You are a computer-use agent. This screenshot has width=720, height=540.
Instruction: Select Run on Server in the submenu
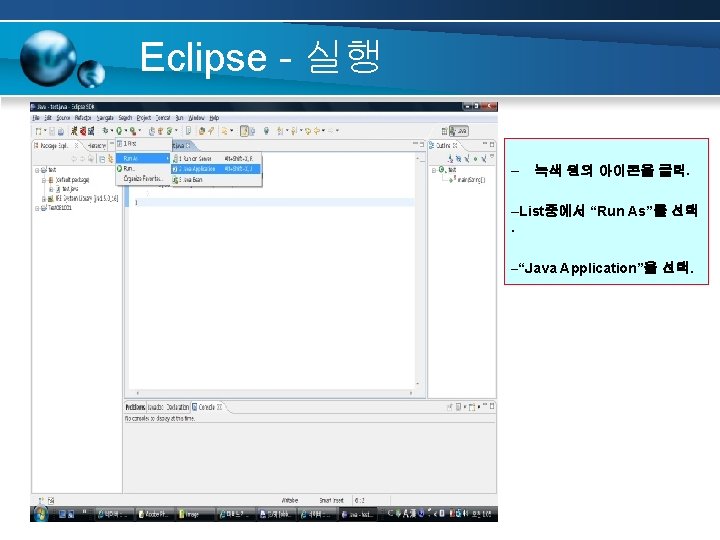point(216,158)
